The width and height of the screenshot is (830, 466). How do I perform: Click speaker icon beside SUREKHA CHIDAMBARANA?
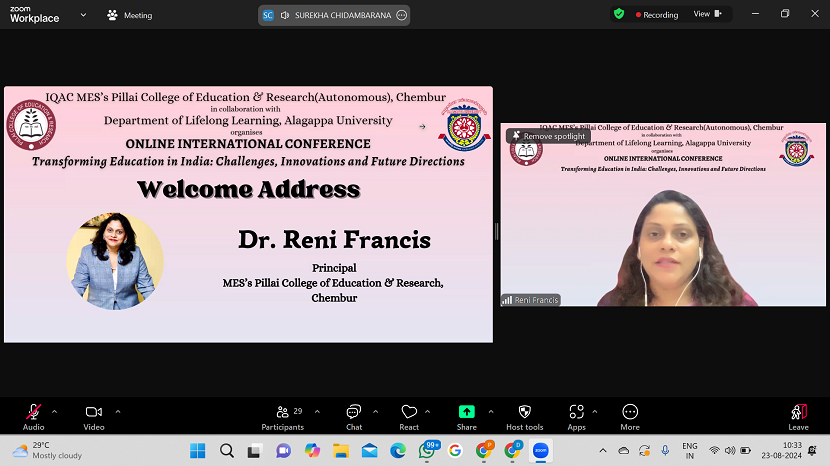[285, 15]
